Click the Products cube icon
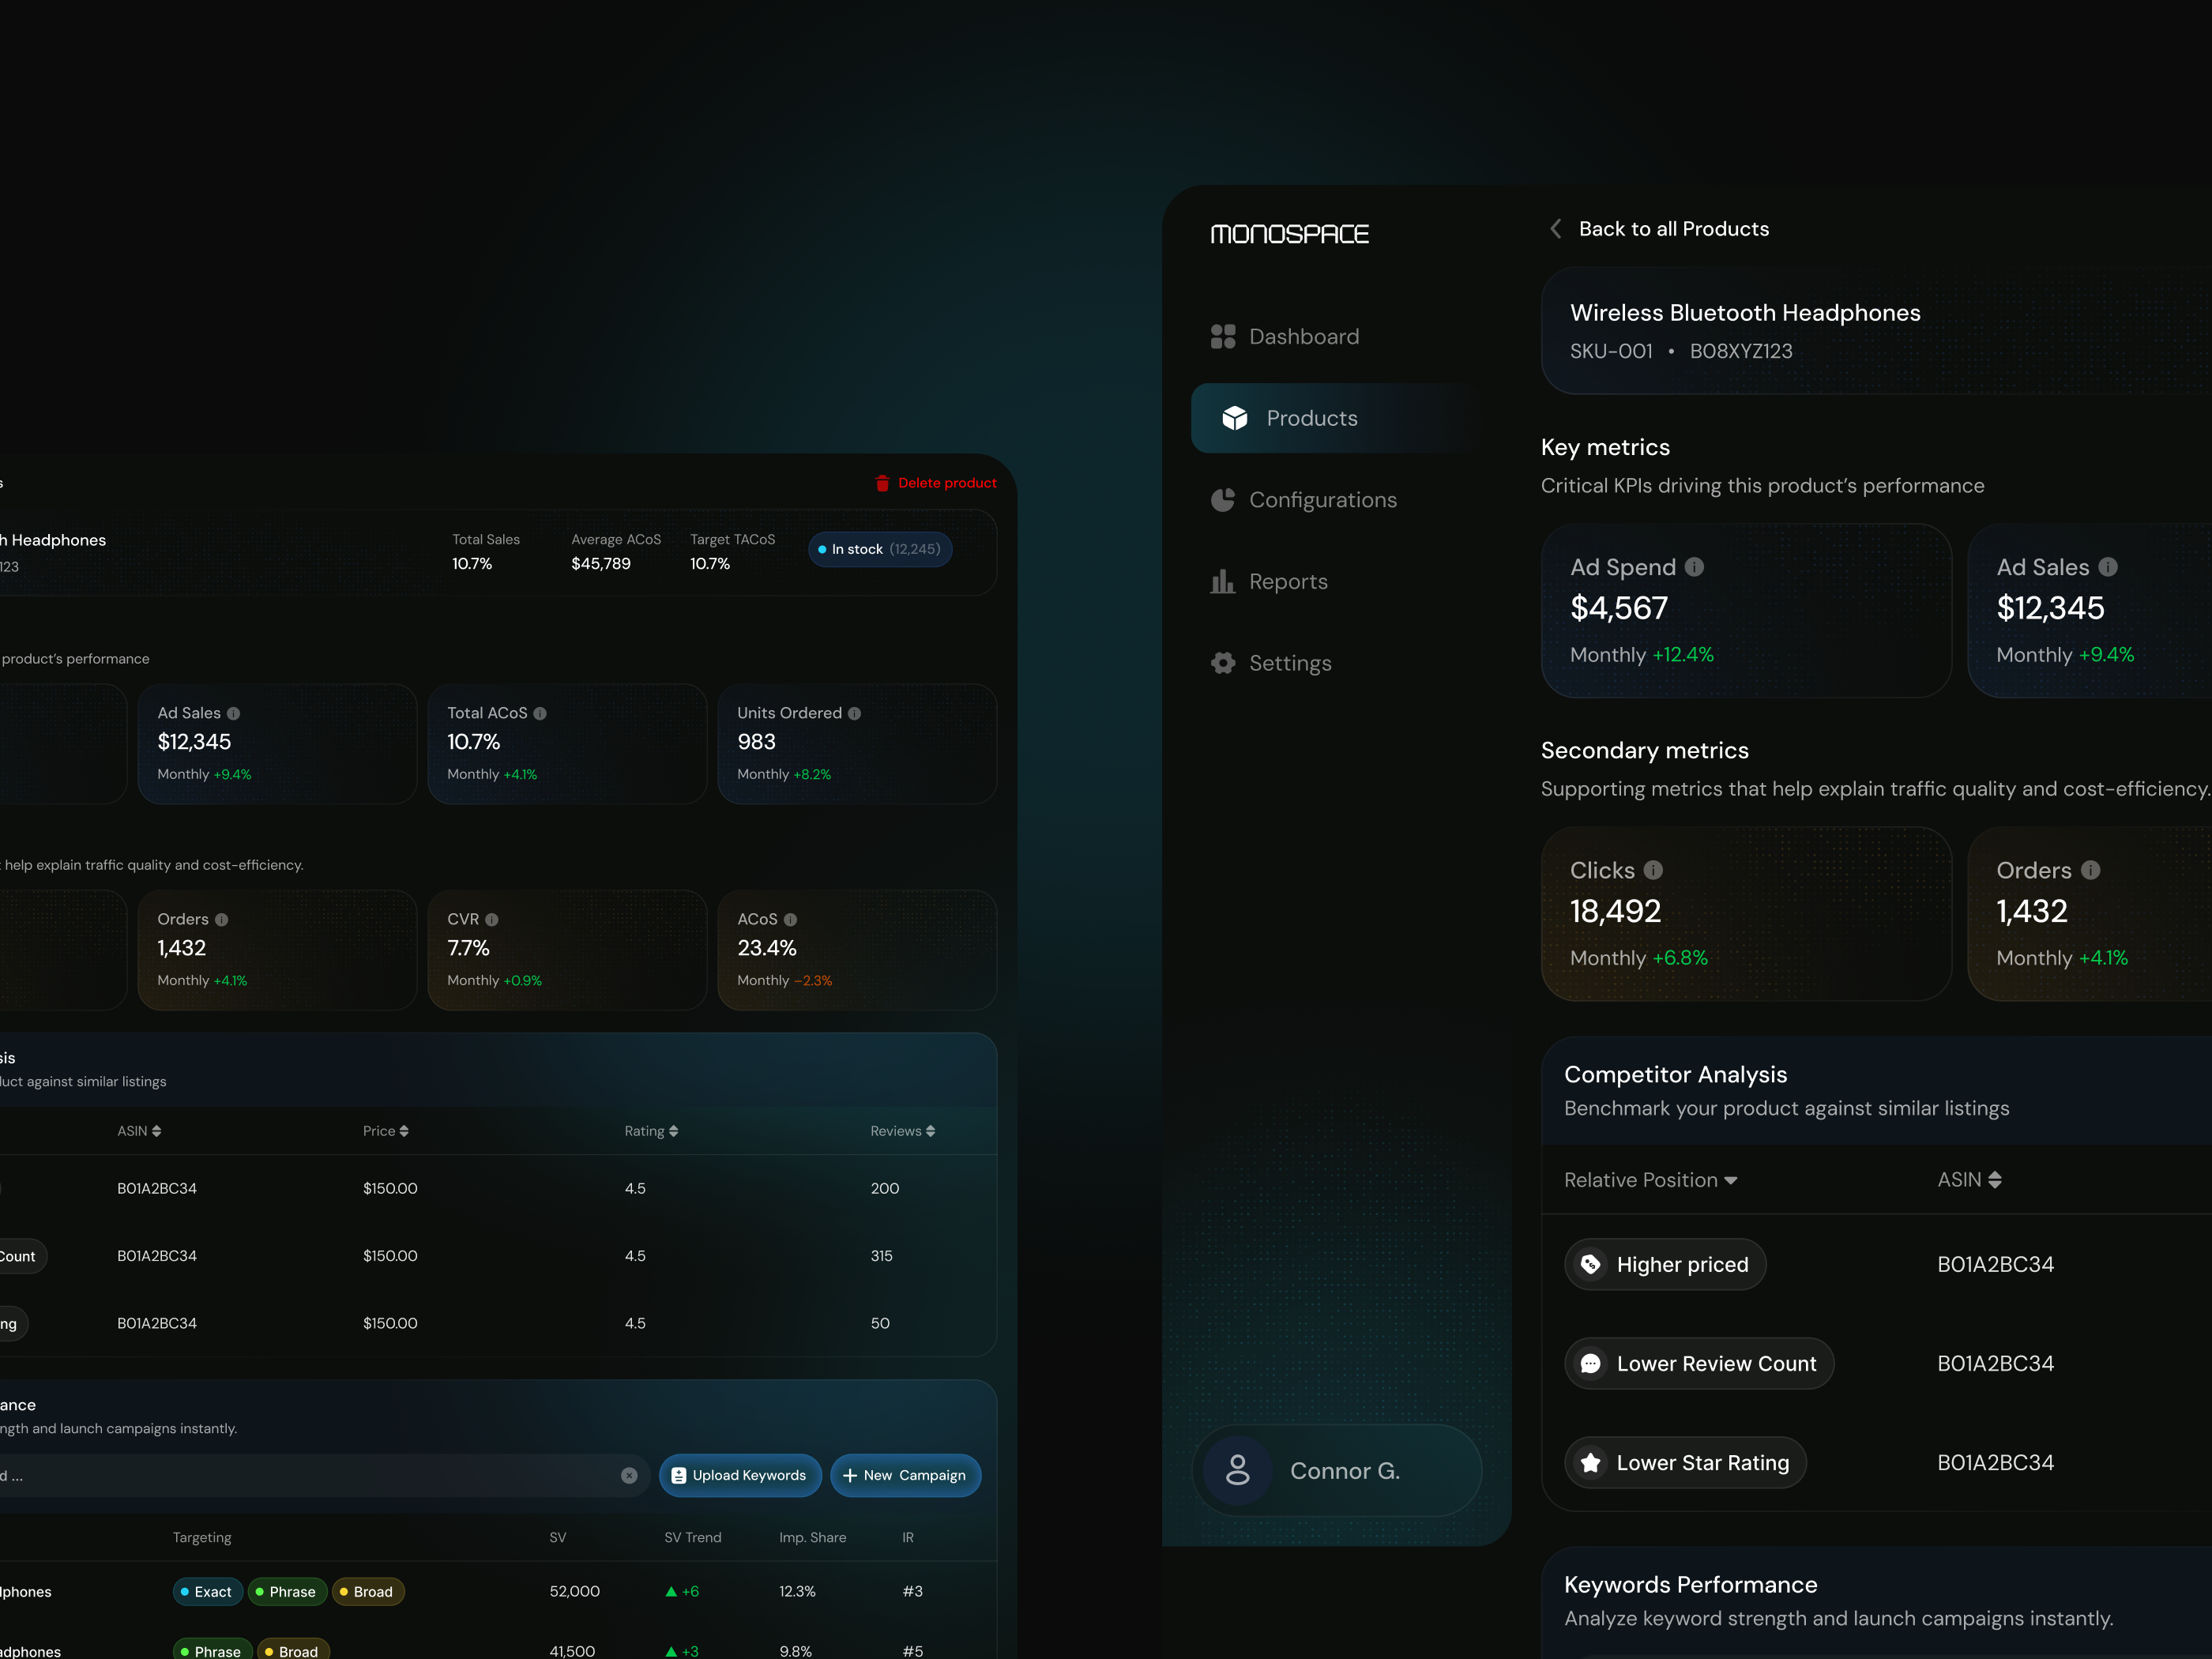The image size is (2212, 1659). click(x=1235, y=418)
